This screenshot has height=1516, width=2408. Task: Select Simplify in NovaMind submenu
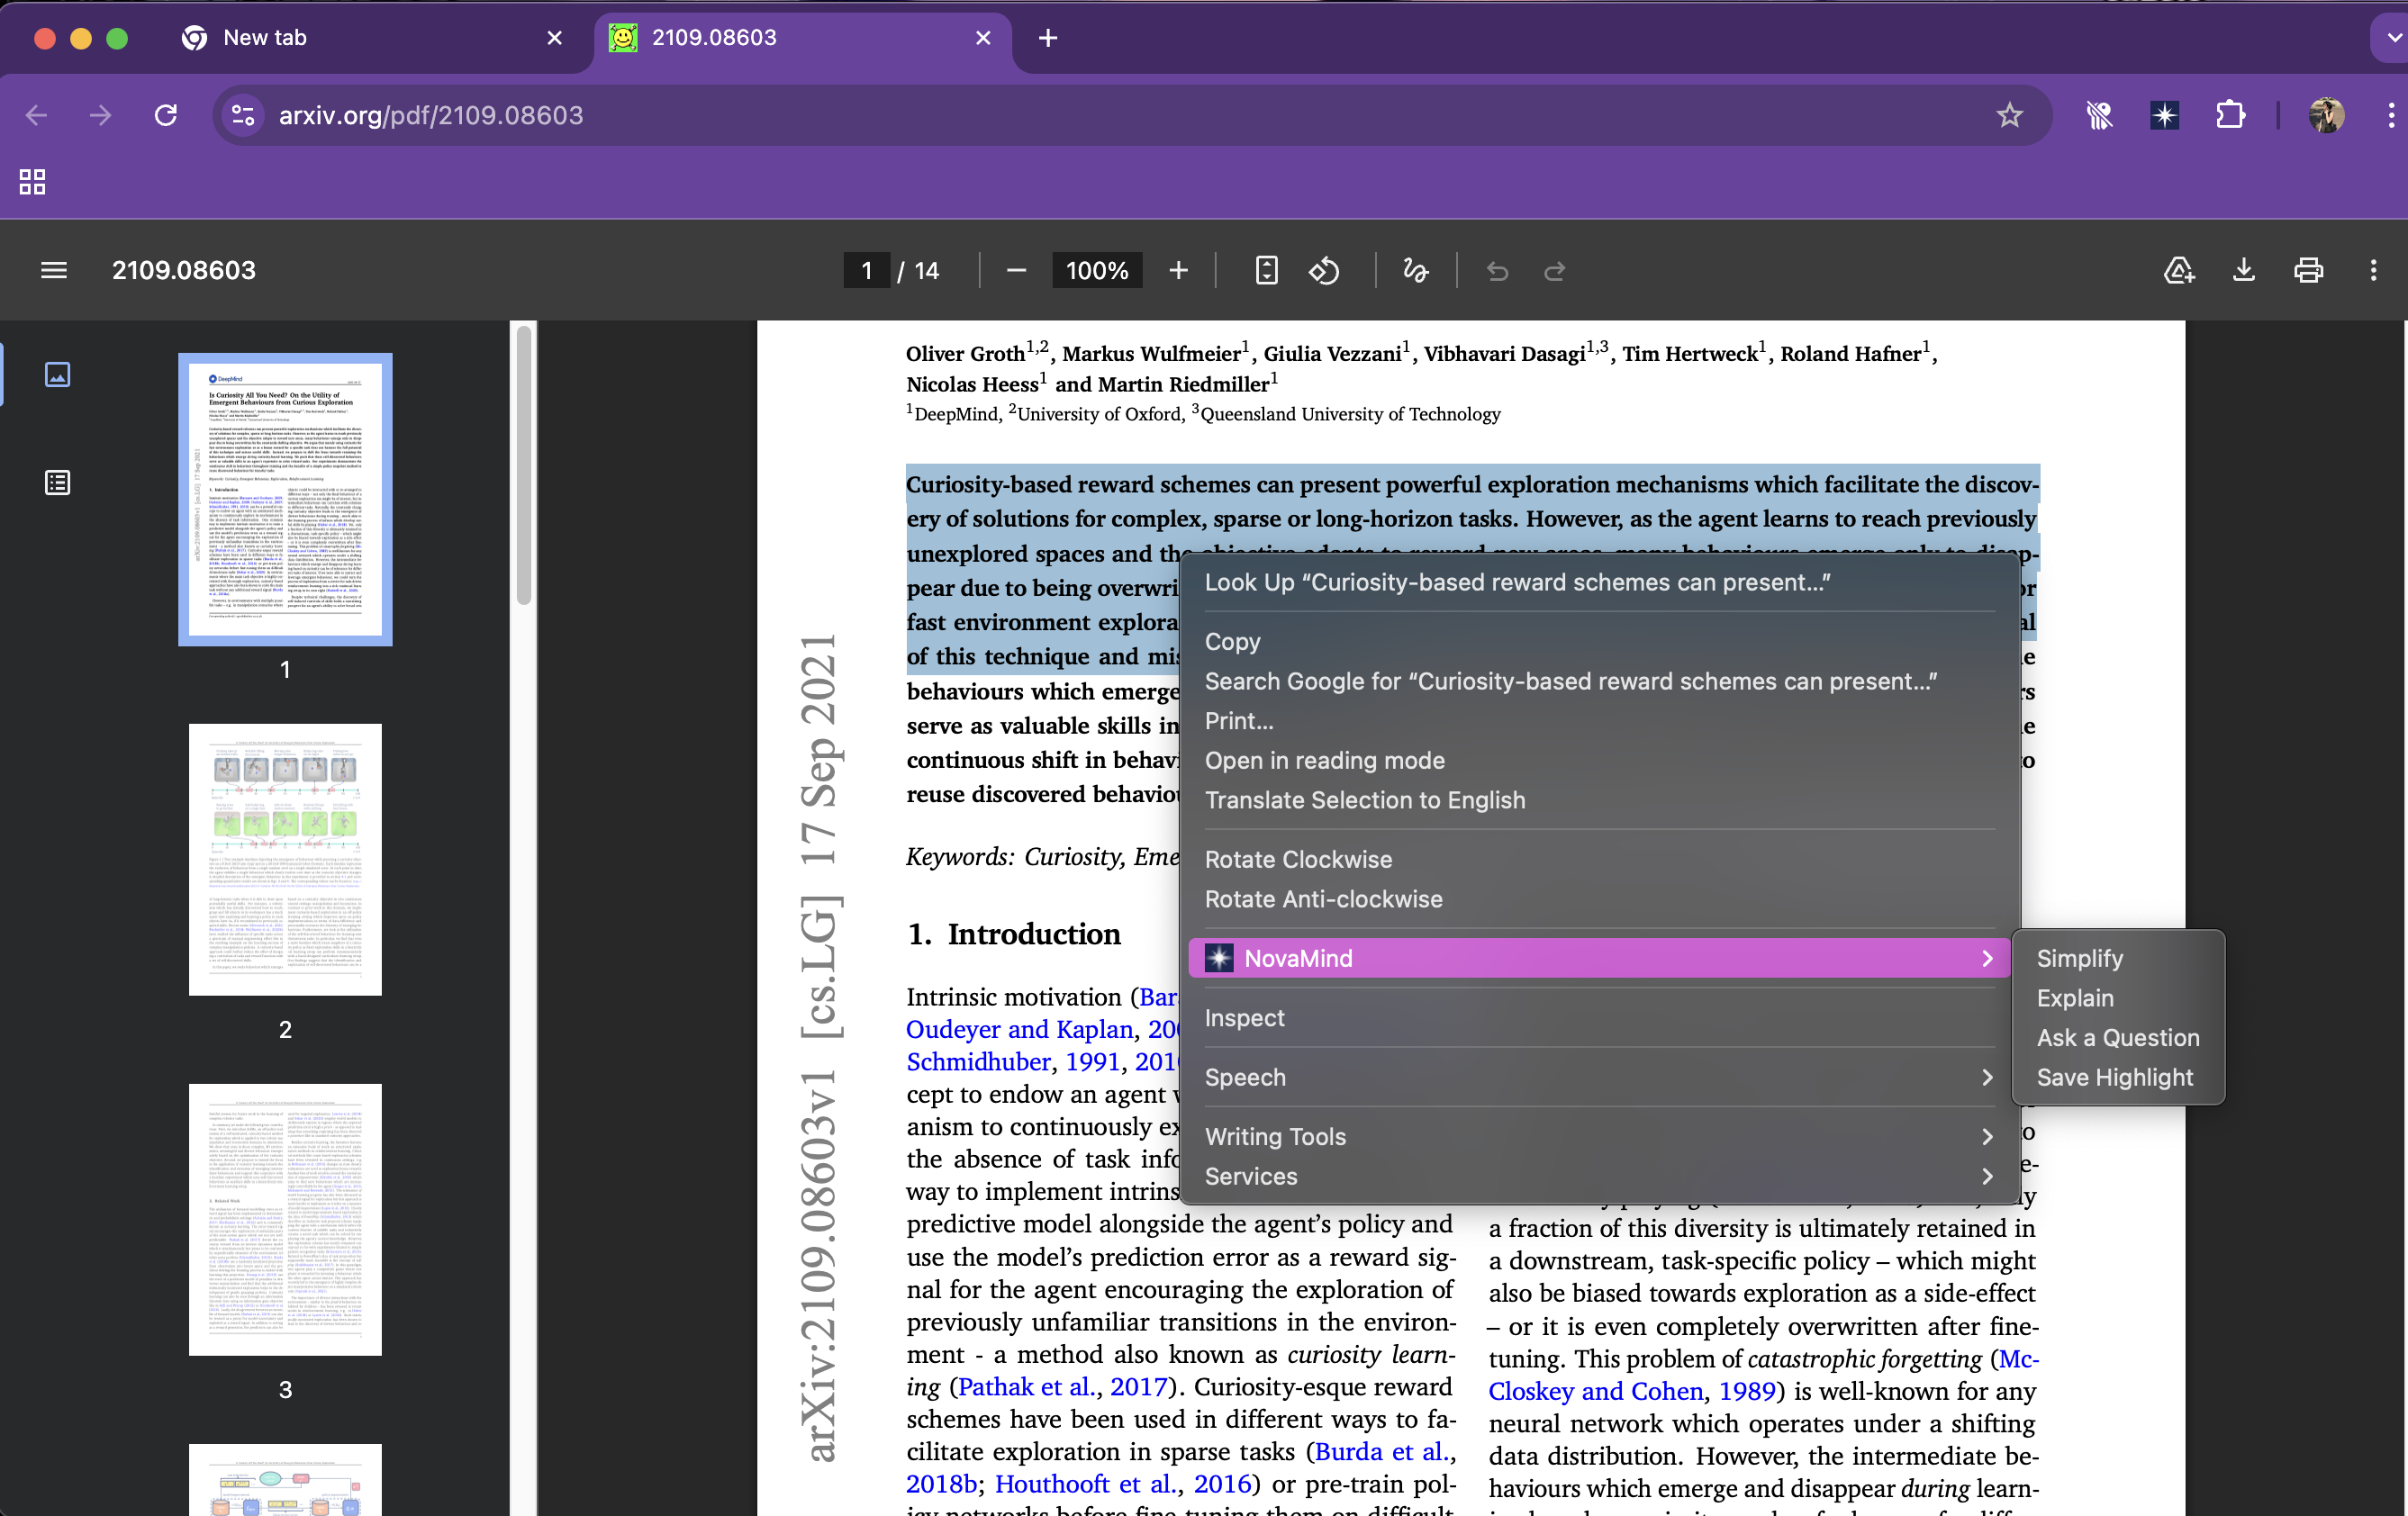[2079, 958]
